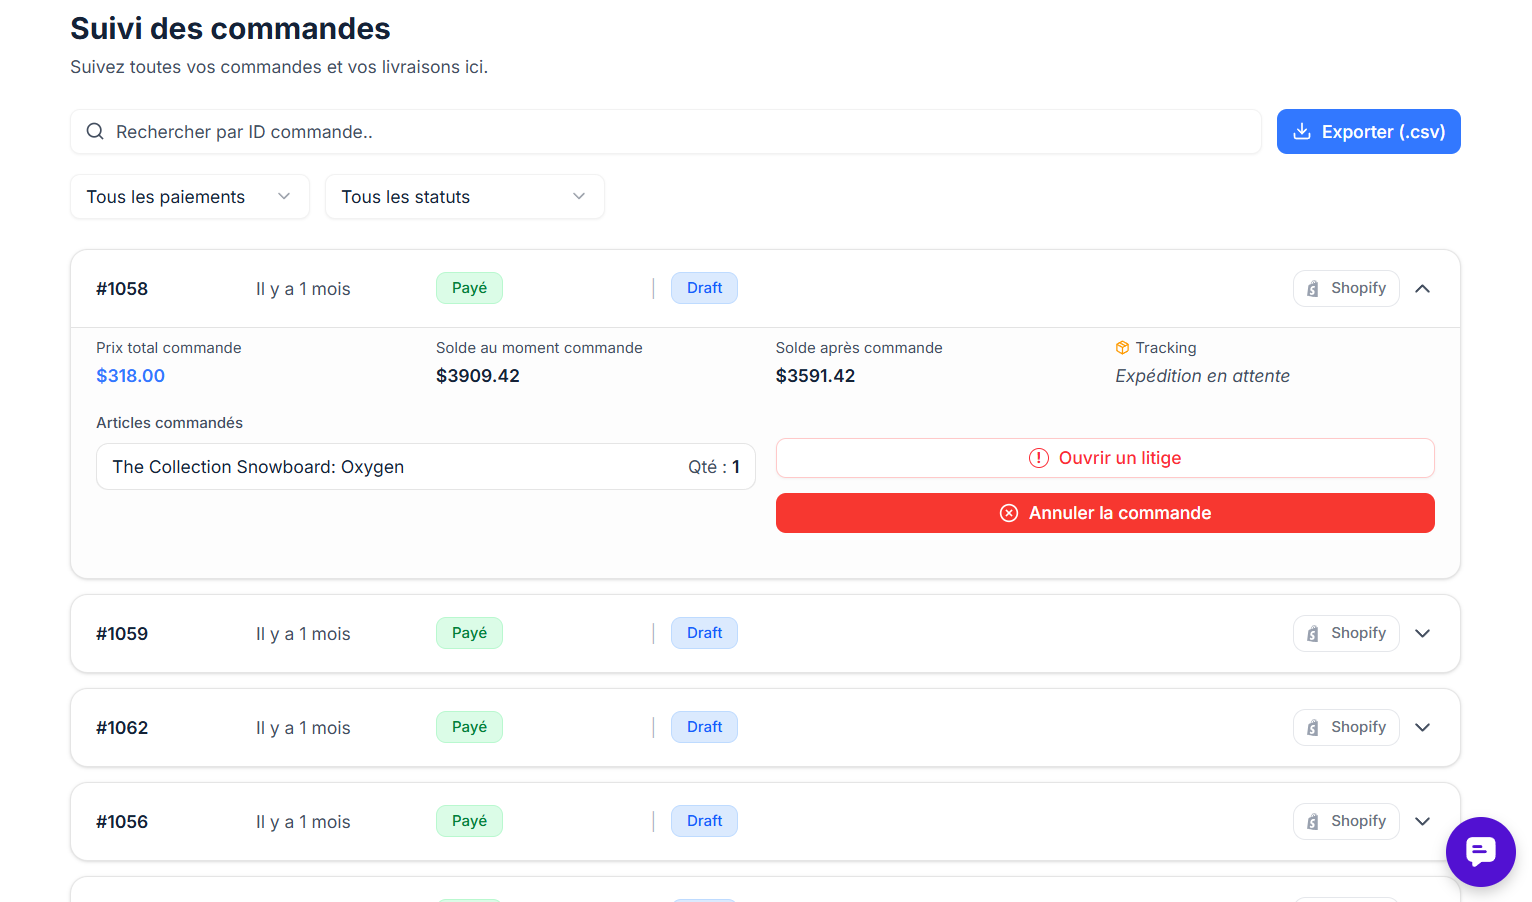Focus the Rechercher par ID commande field
This screenshot has width=1532, height=902.
[665, 132]
